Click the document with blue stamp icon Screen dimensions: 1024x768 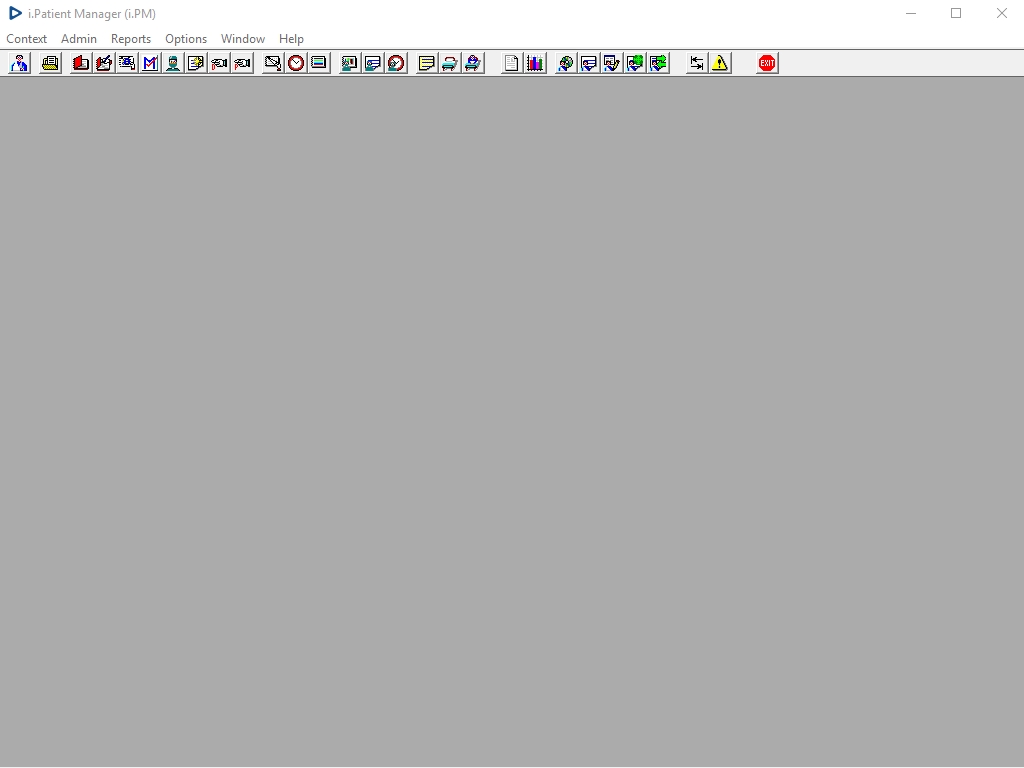point(127,63)
